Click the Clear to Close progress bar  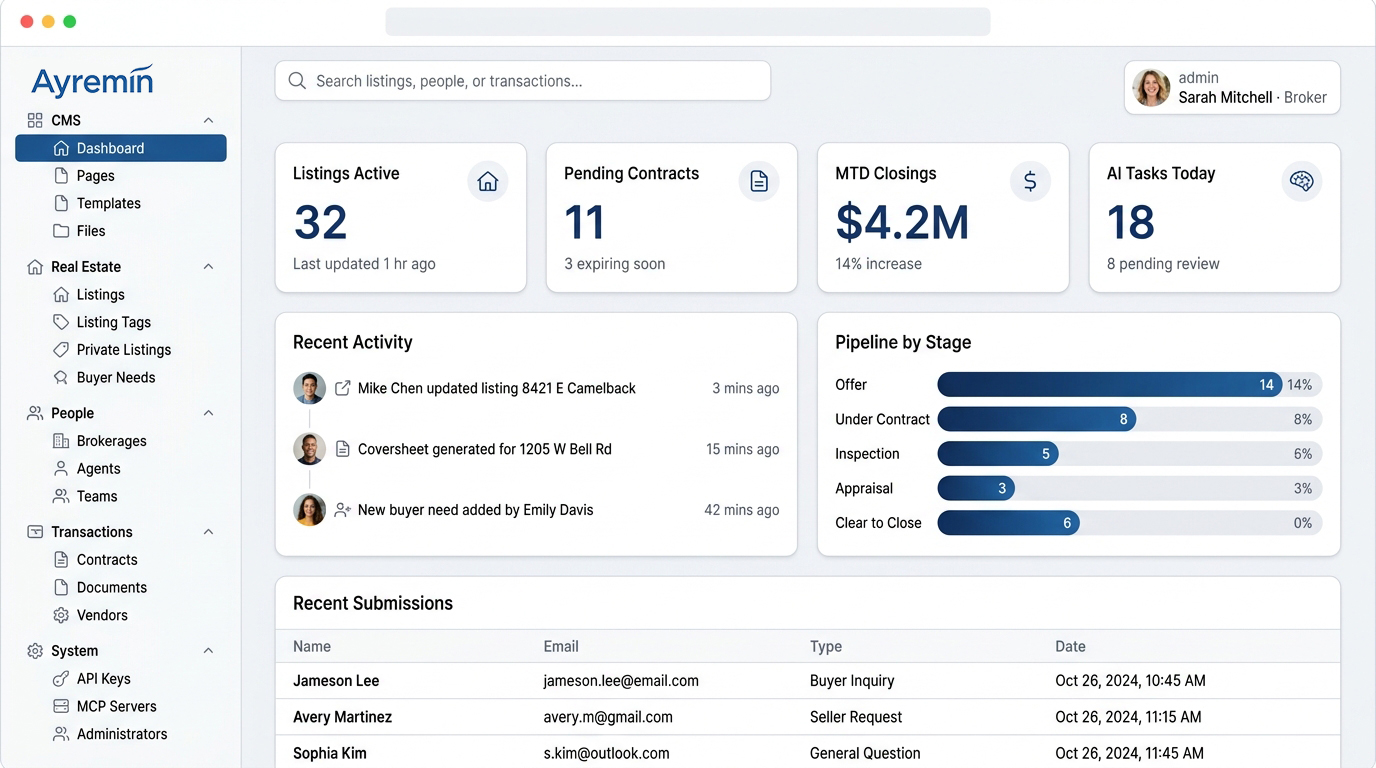(1130, 523)
